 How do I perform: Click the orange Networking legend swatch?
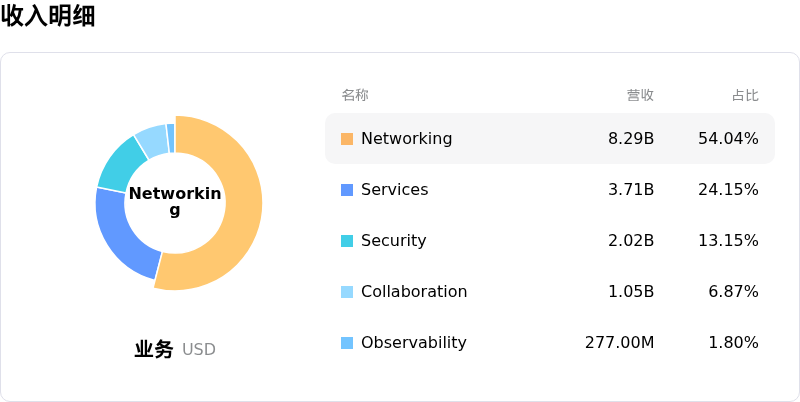click(x=347, y=139)
